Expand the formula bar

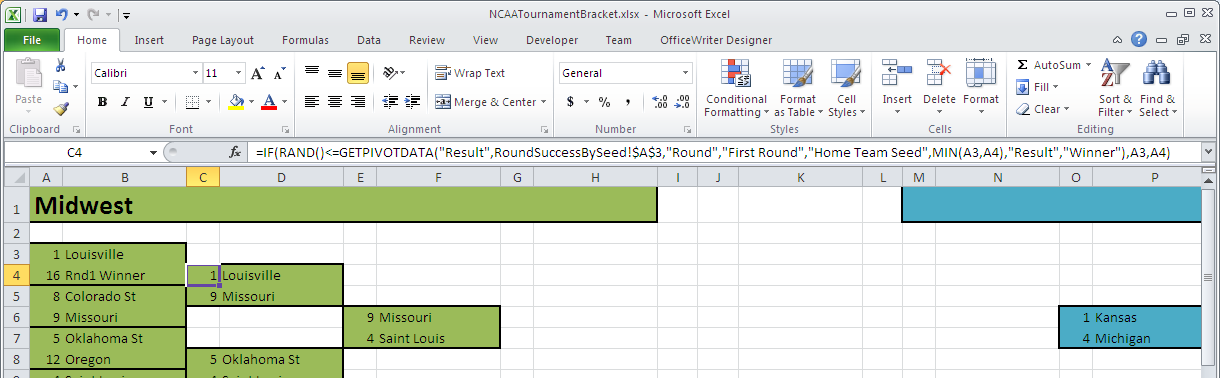[x=1208, y=152]
